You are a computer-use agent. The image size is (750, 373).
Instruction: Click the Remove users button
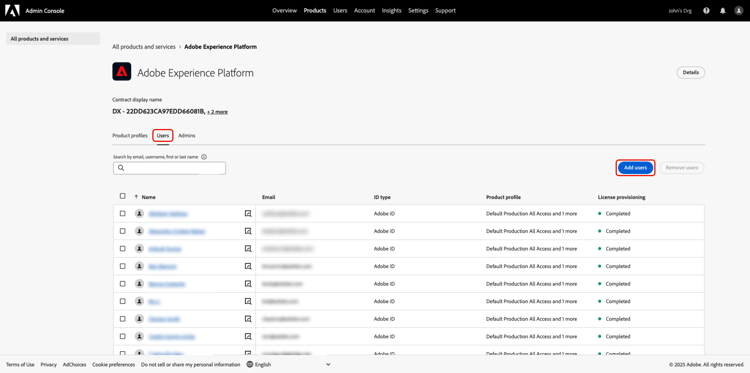click(682, 168)
